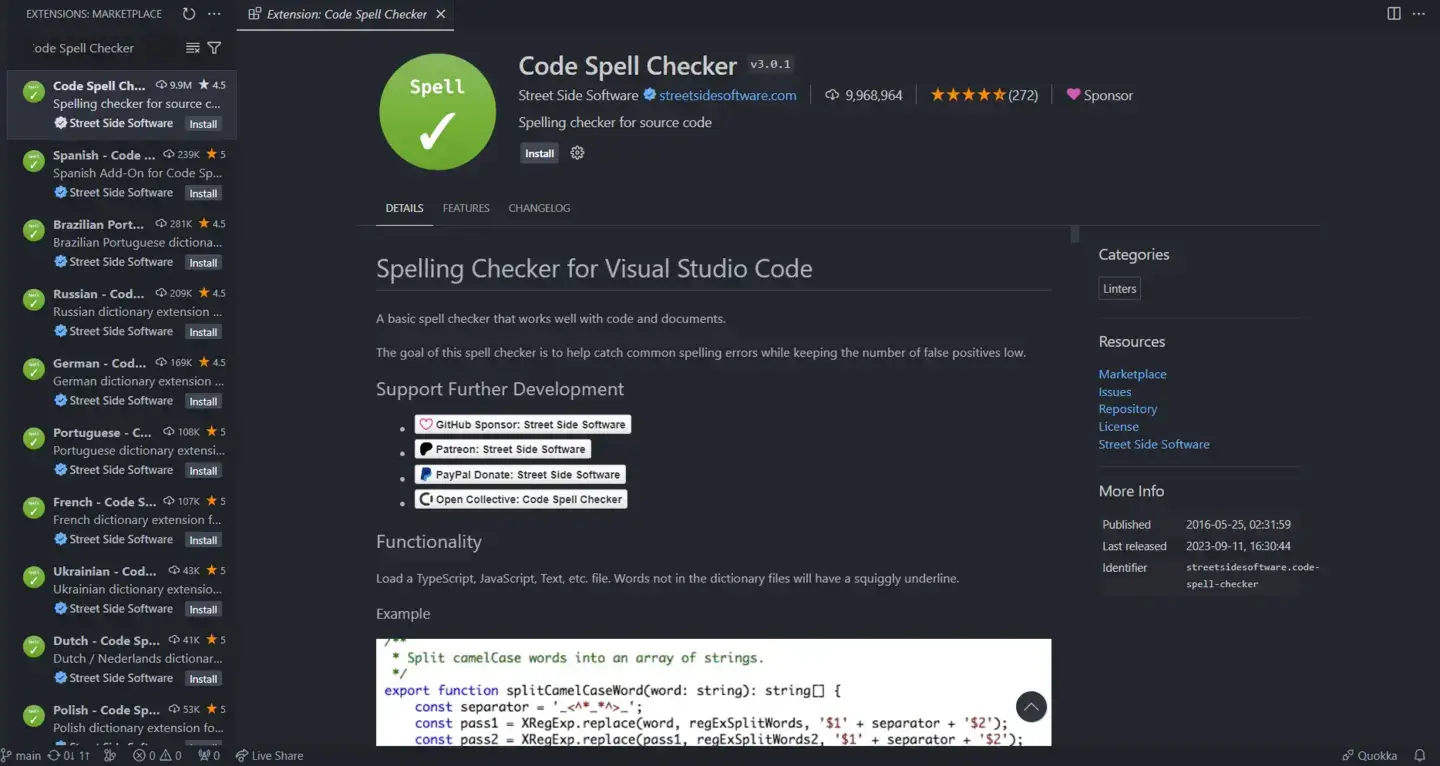Select the Brazilian Portuguese dictionary entry
The height and width of the screenshot is (766, 1440).
122,243
